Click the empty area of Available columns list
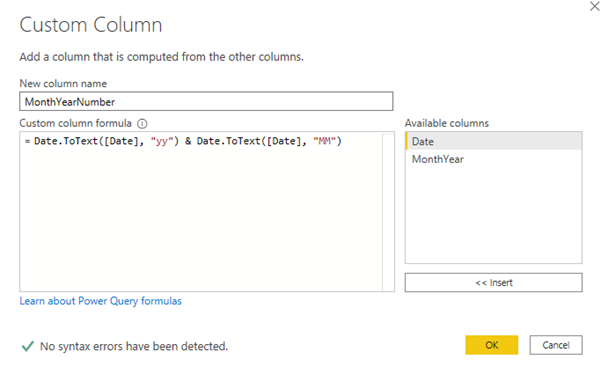Screen dimensions: 601x367 click(493, 215)
